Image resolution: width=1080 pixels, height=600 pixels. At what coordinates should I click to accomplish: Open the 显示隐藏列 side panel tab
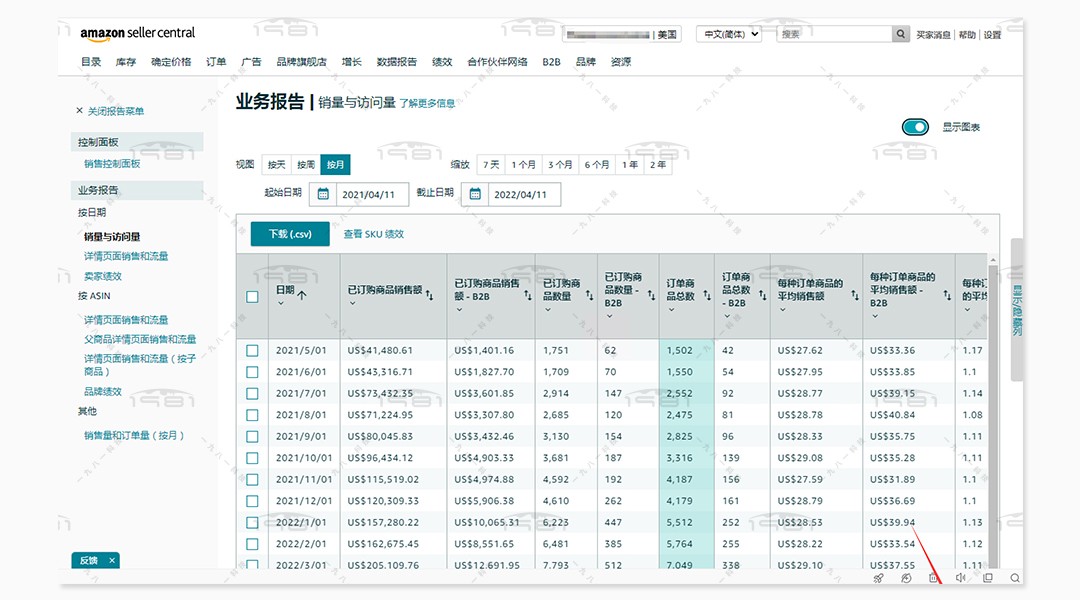(x=1017, y=310)
